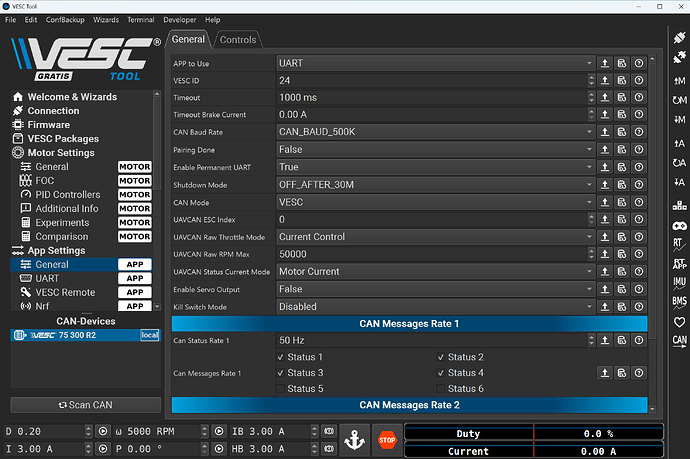Click the gamepad controller icon

pyautogui.click(x=679, y=225)
